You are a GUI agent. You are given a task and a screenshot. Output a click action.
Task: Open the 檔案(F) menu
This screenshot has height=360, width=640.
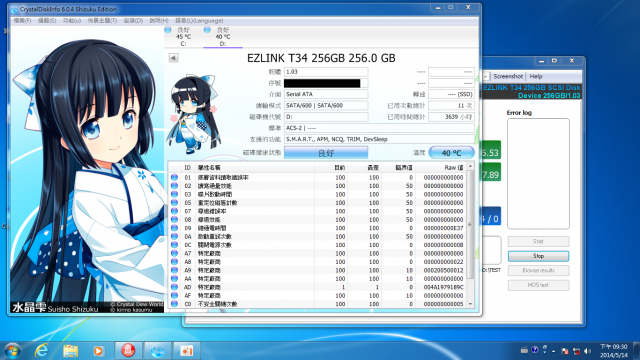pyautogui.click(x=22, y=20)
